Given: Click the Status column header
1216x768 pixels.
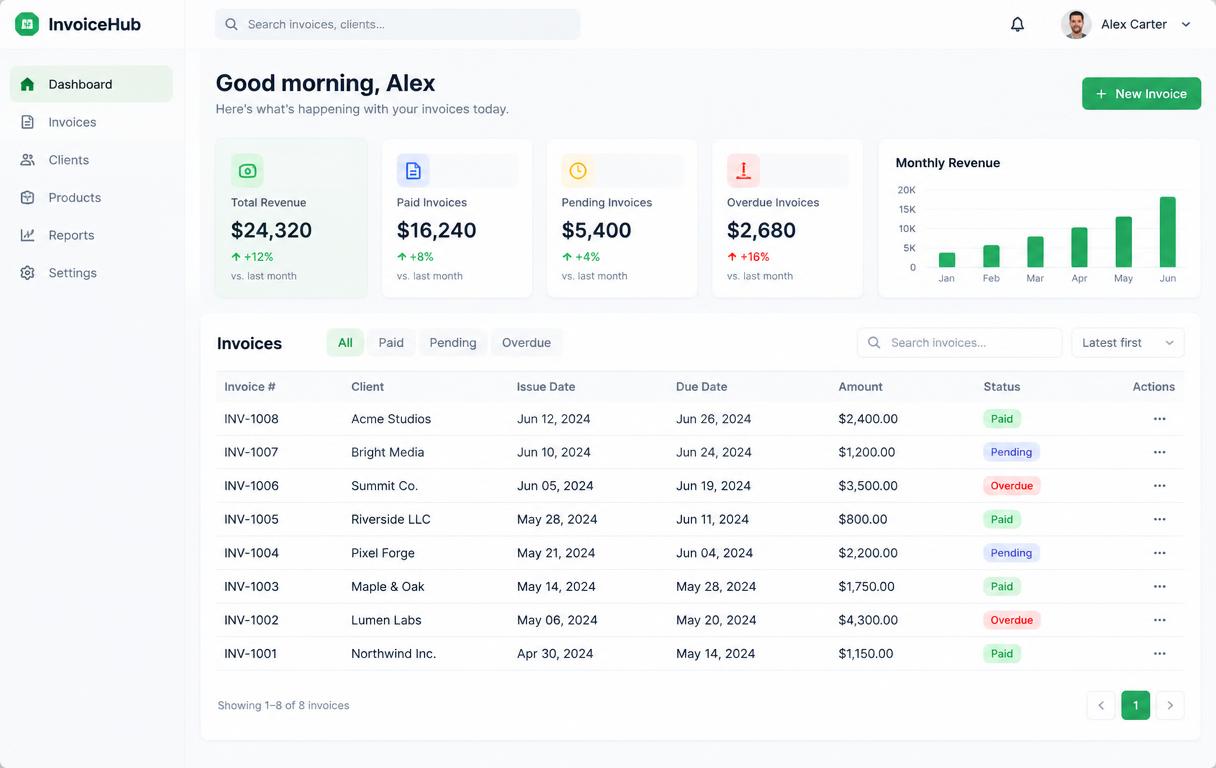Looking at the screenshot, I should click(1001, 387).
